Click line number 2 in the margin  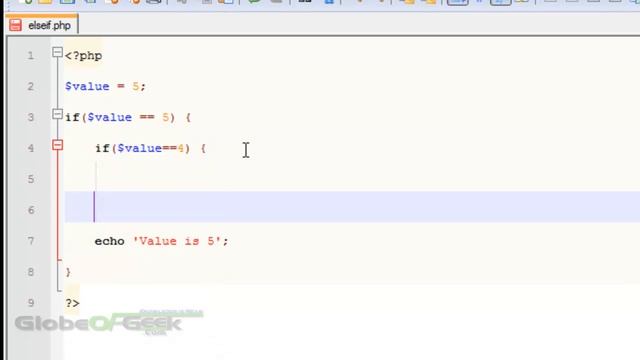point(31,87)
